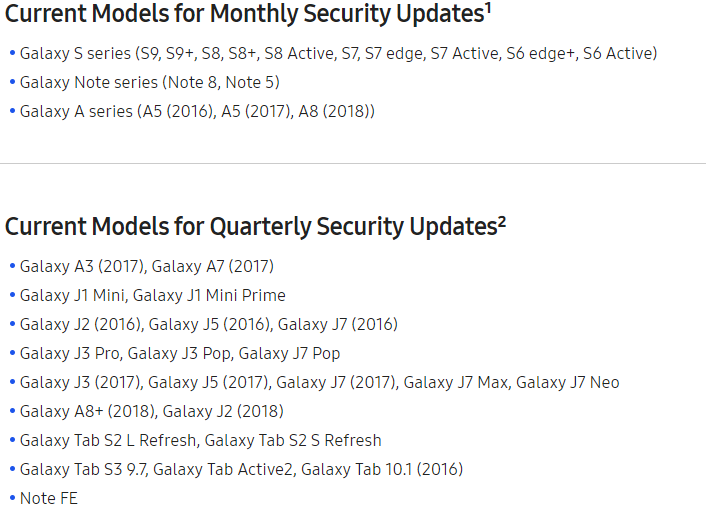Click the Current Models for Quarterly Security Updates heading
706x510 pixels.
click(250, 227)
